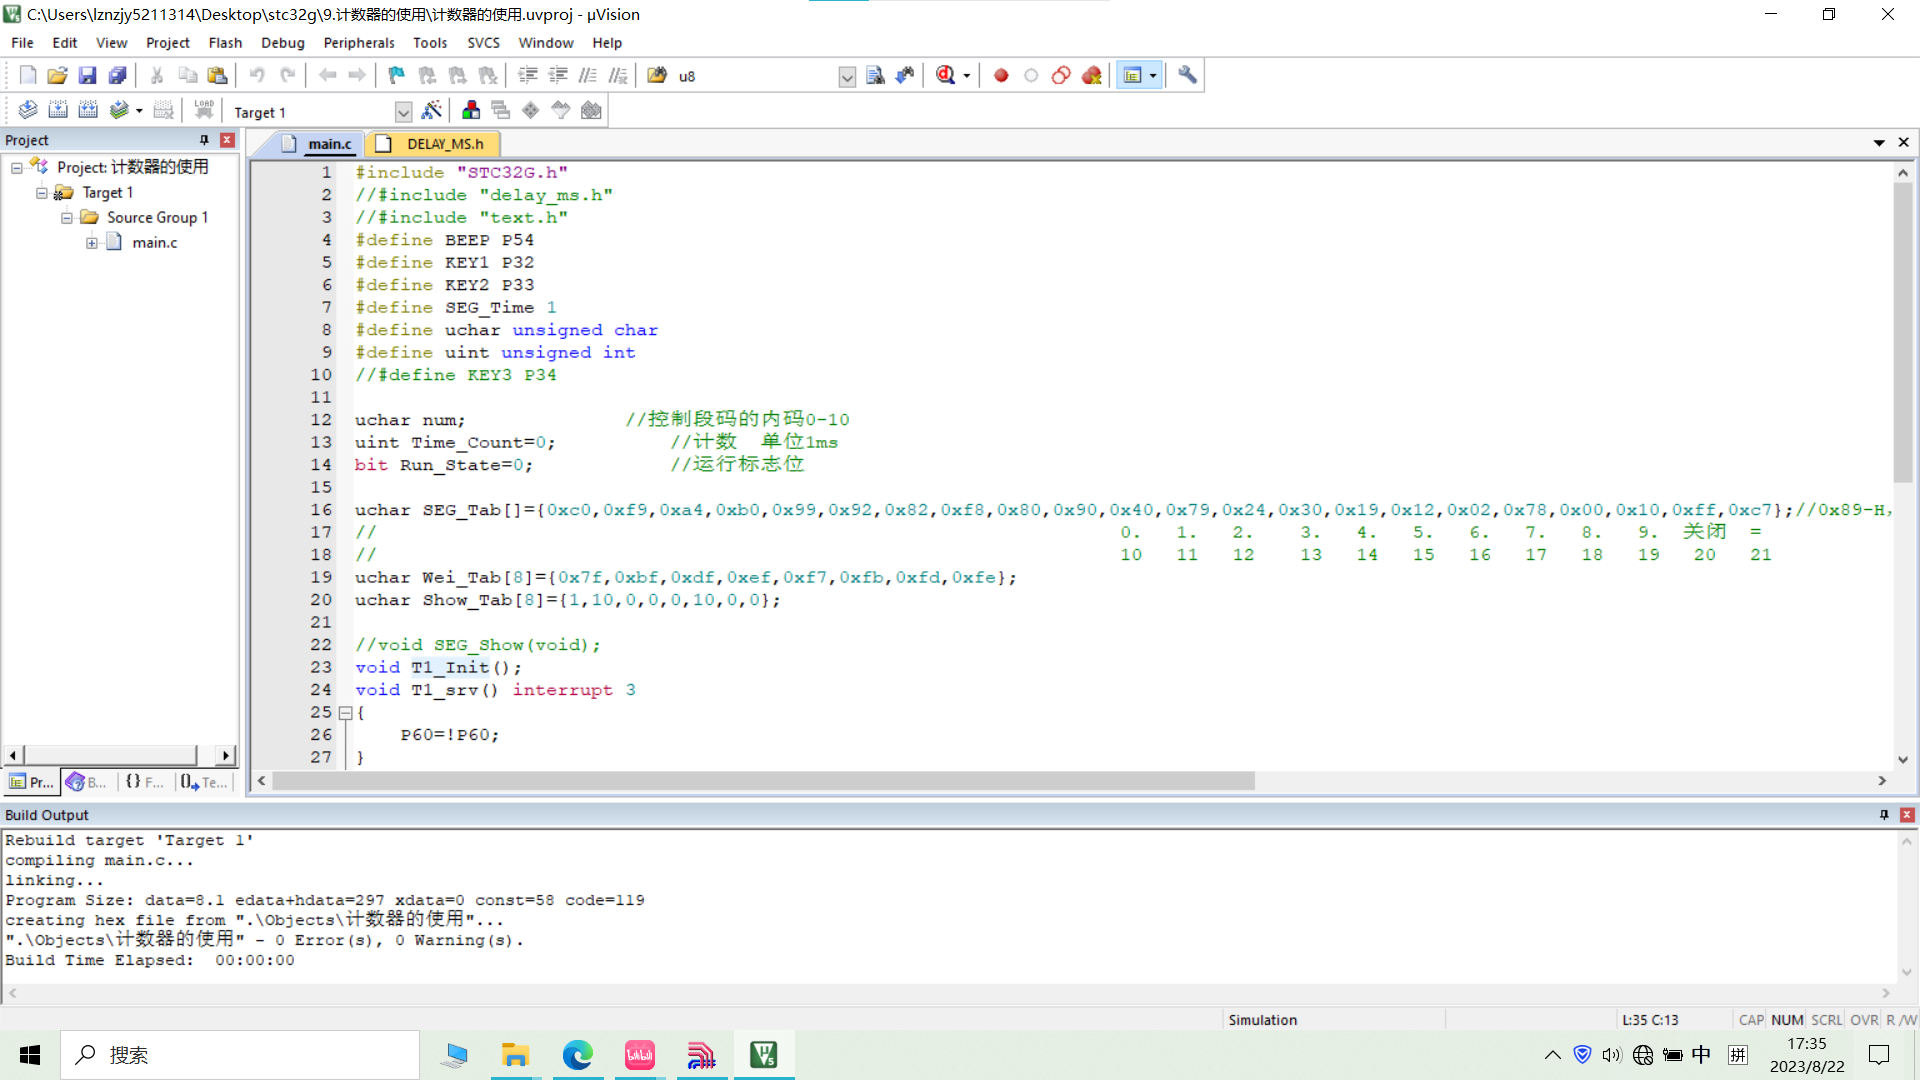Collapse the Project root tree node
This screenshot has height=1080, width=1920.
(17, 167)
